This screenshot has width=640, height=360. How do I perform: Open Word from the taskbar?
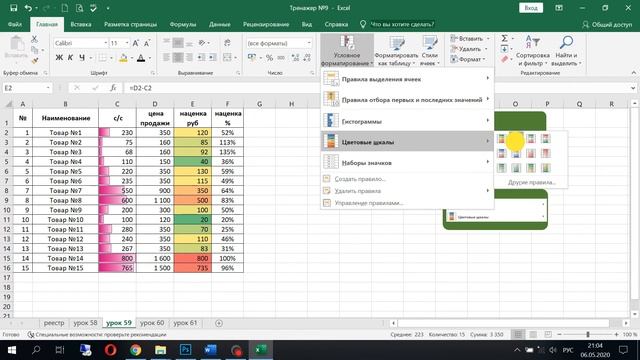coord(210,350)
